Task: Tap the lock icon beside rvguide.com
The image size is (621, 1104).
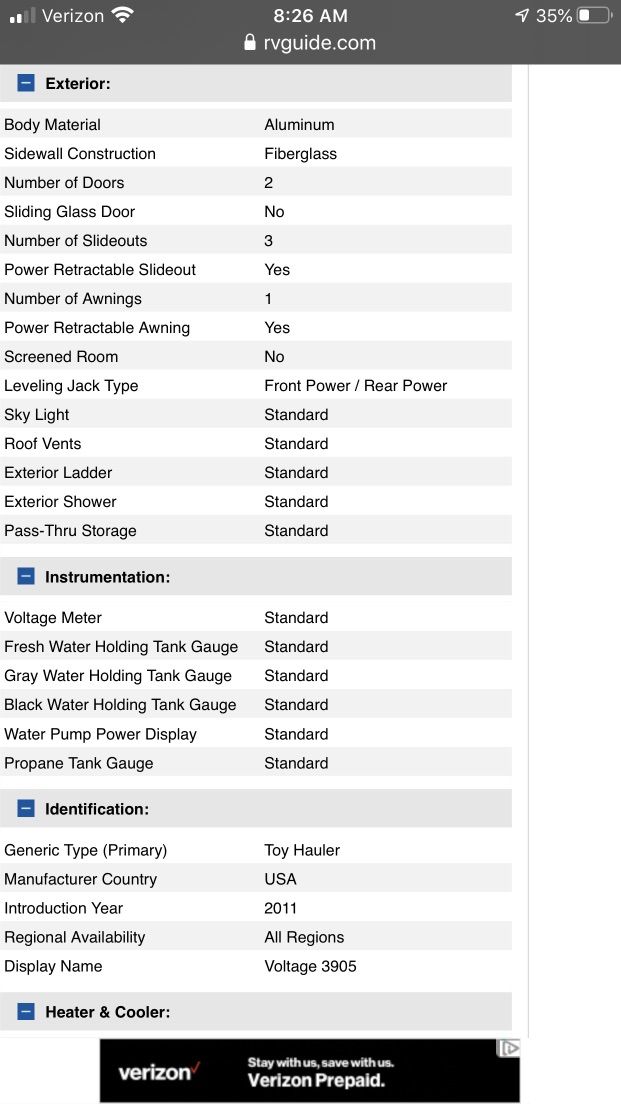Action: click(x=250, y=42)
